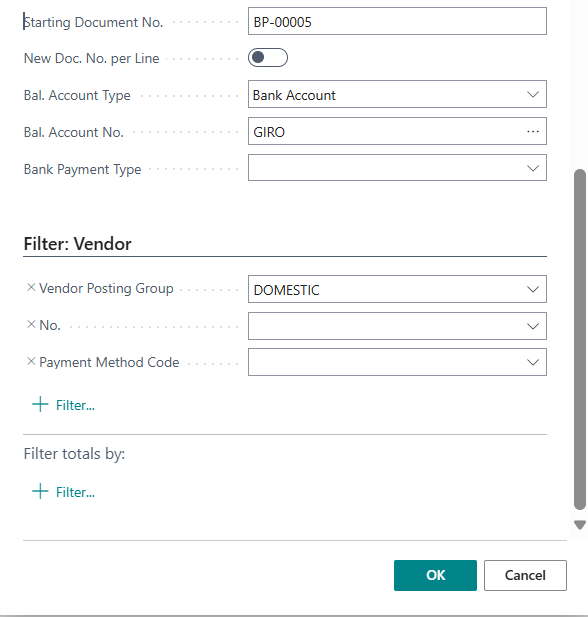Click the Starting Document No. field

coord(397,21)
